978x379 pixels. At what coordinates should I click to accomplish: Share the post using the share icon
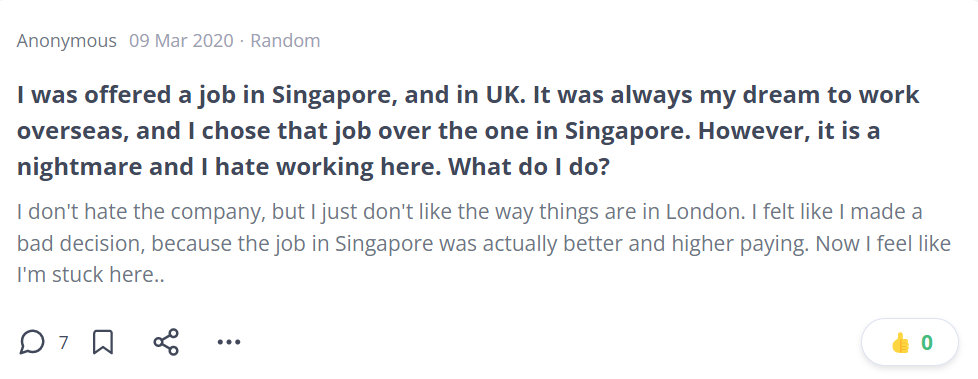(x=166, y=342)
